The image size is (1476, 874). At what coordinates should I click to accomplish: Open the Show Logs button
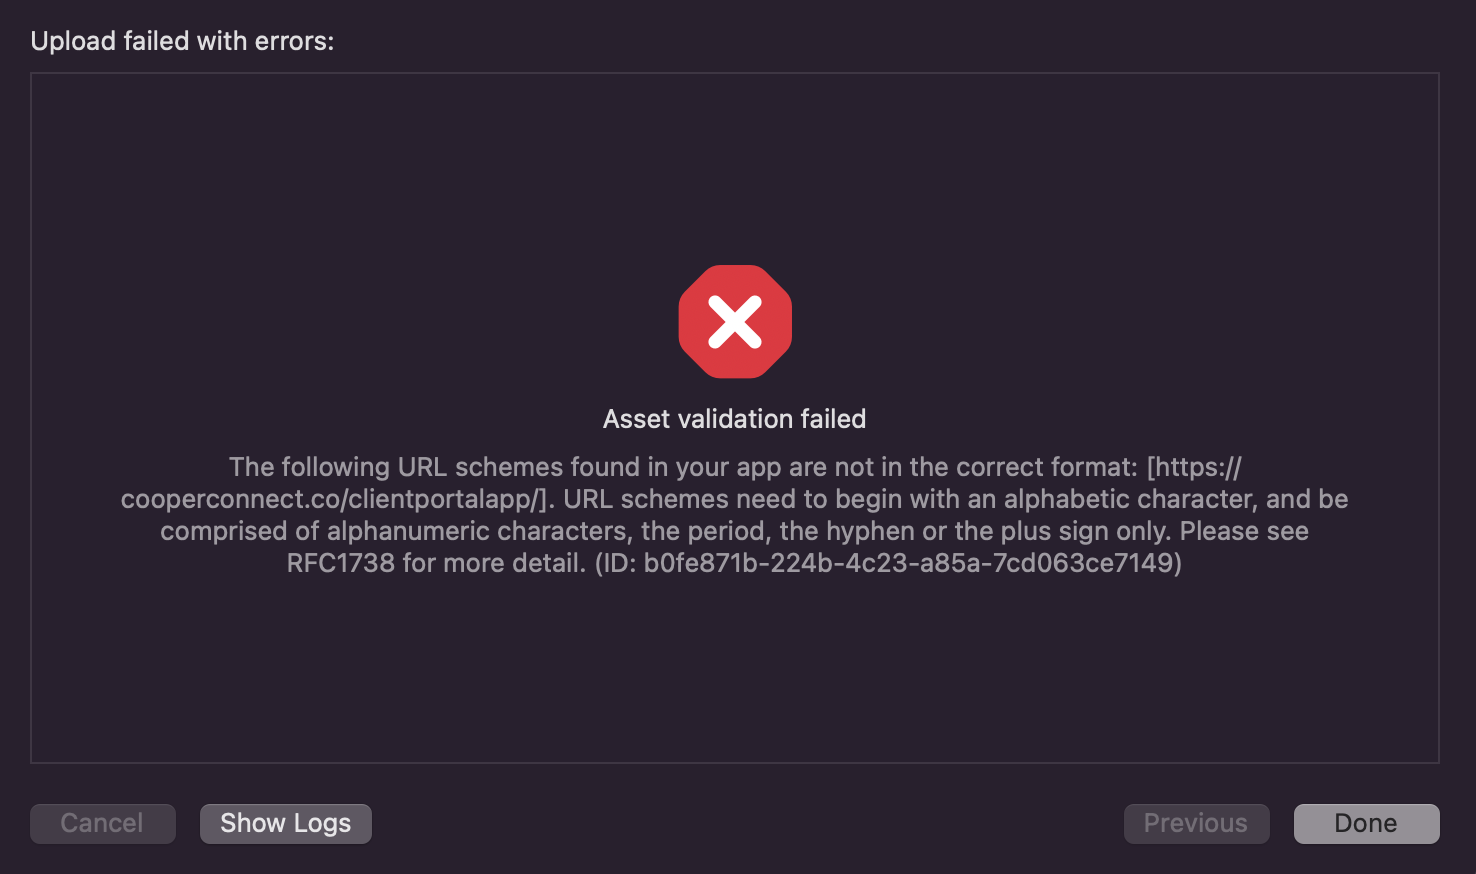tap(286, 823)
